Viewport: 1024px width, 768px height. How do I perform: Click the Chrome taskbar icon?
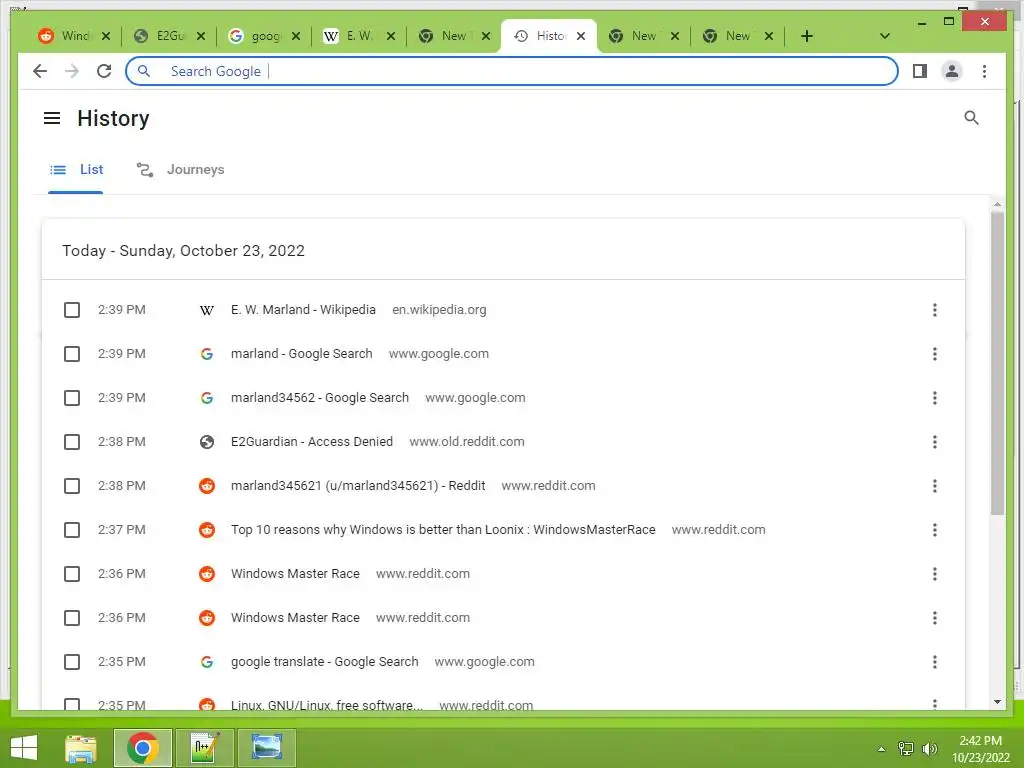pos(142,748)
